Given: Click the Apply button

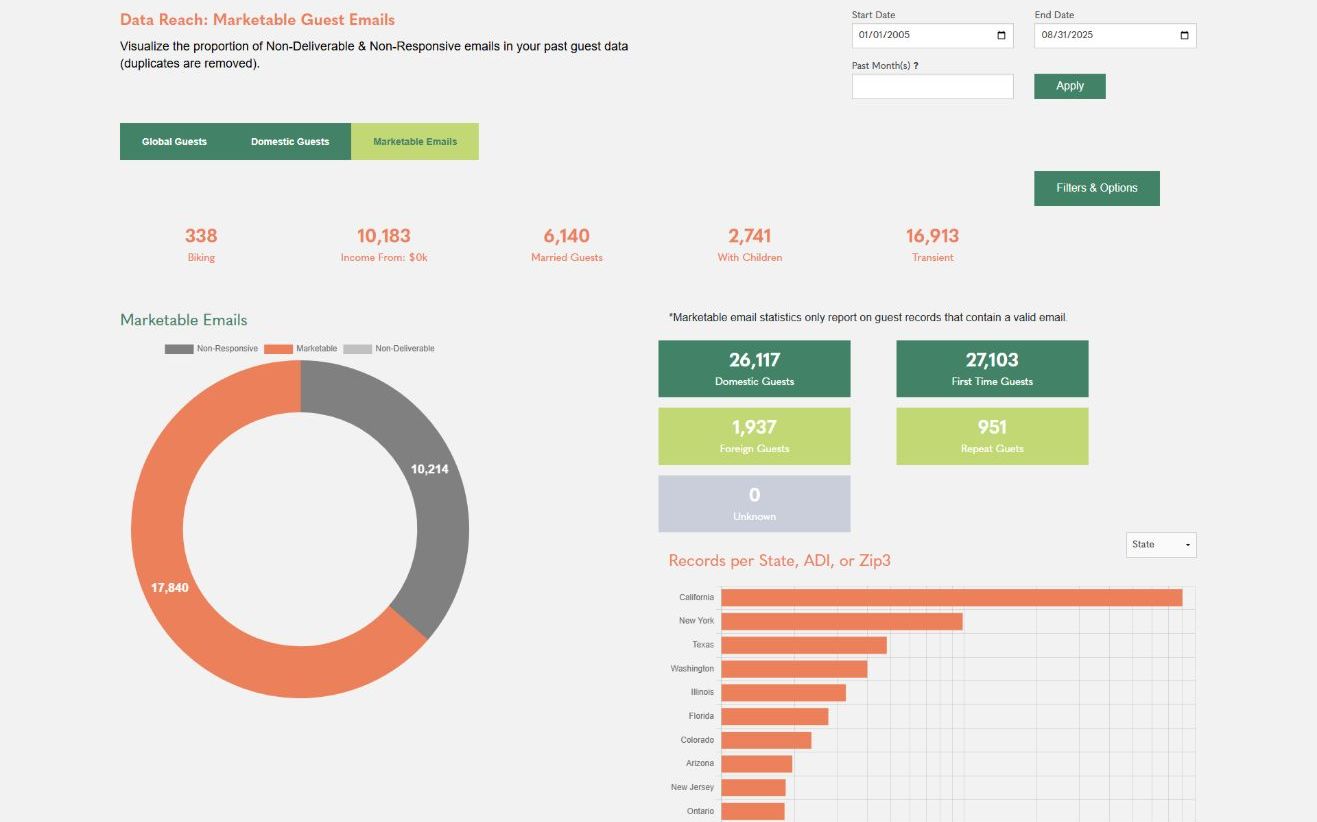Looking at the screenshot, I should [x=1070, y=86].
